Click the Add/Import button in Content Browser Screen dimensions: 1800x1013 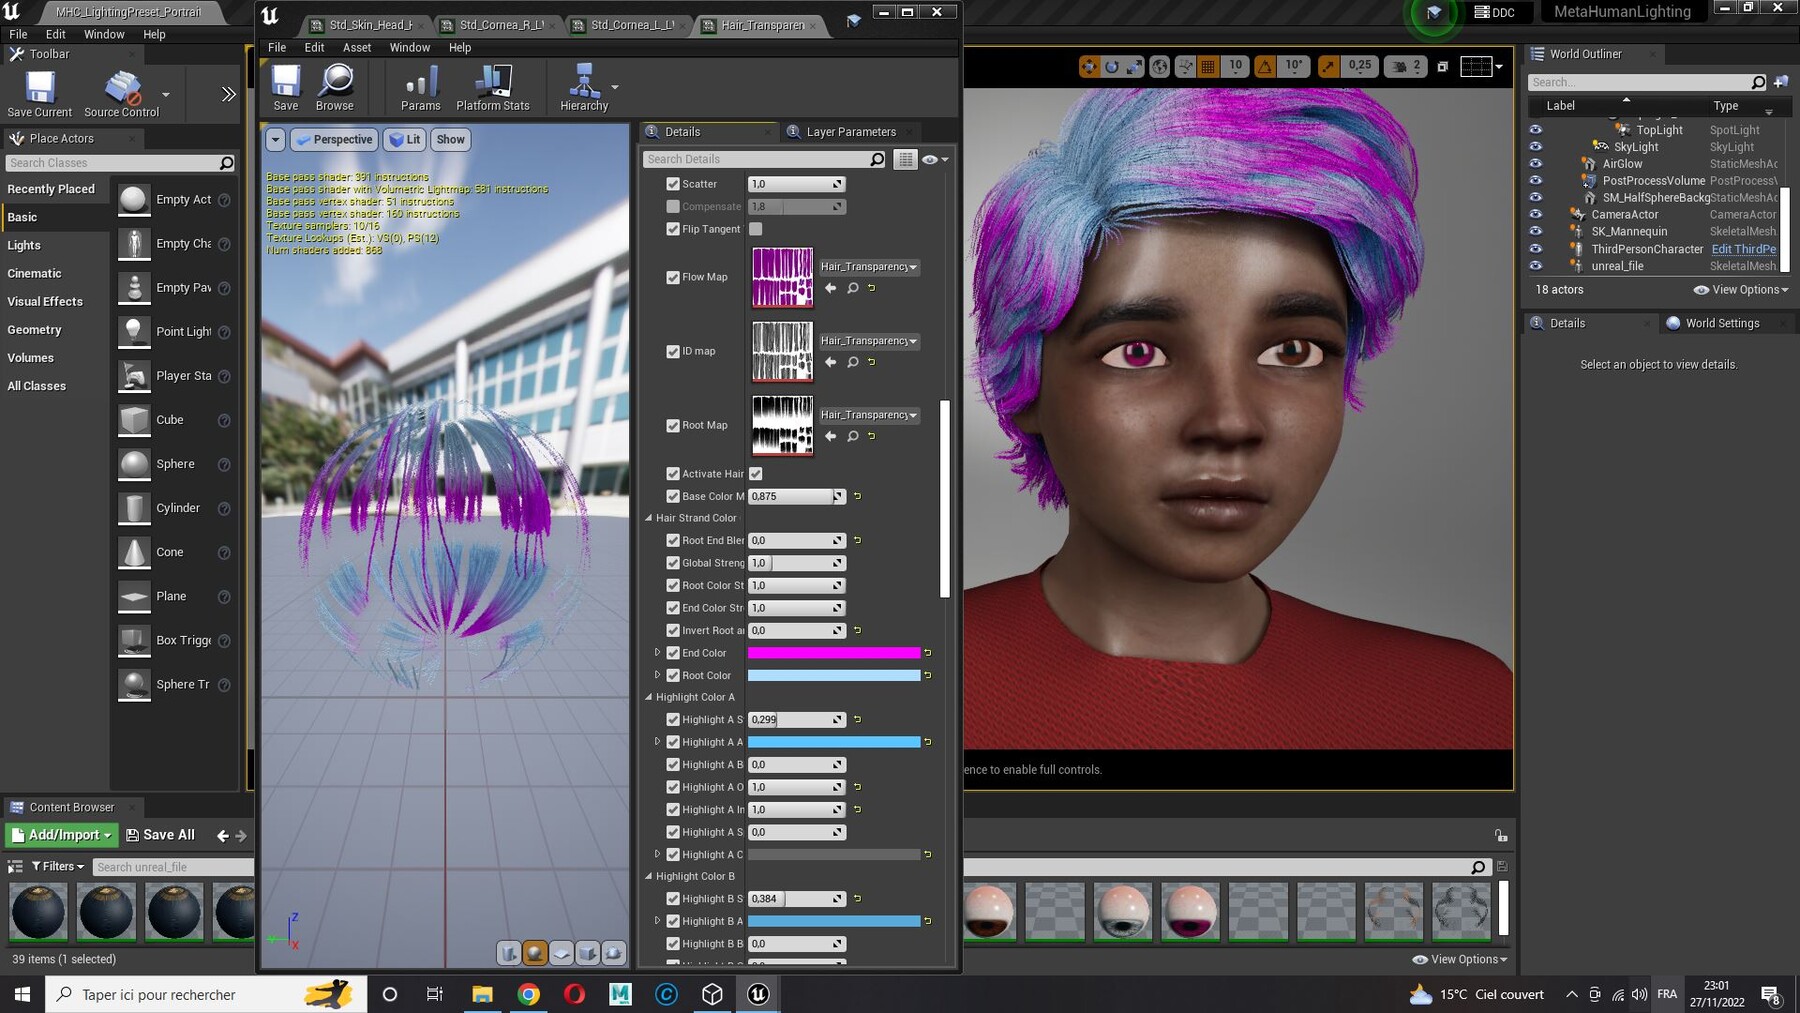point(61,834)
